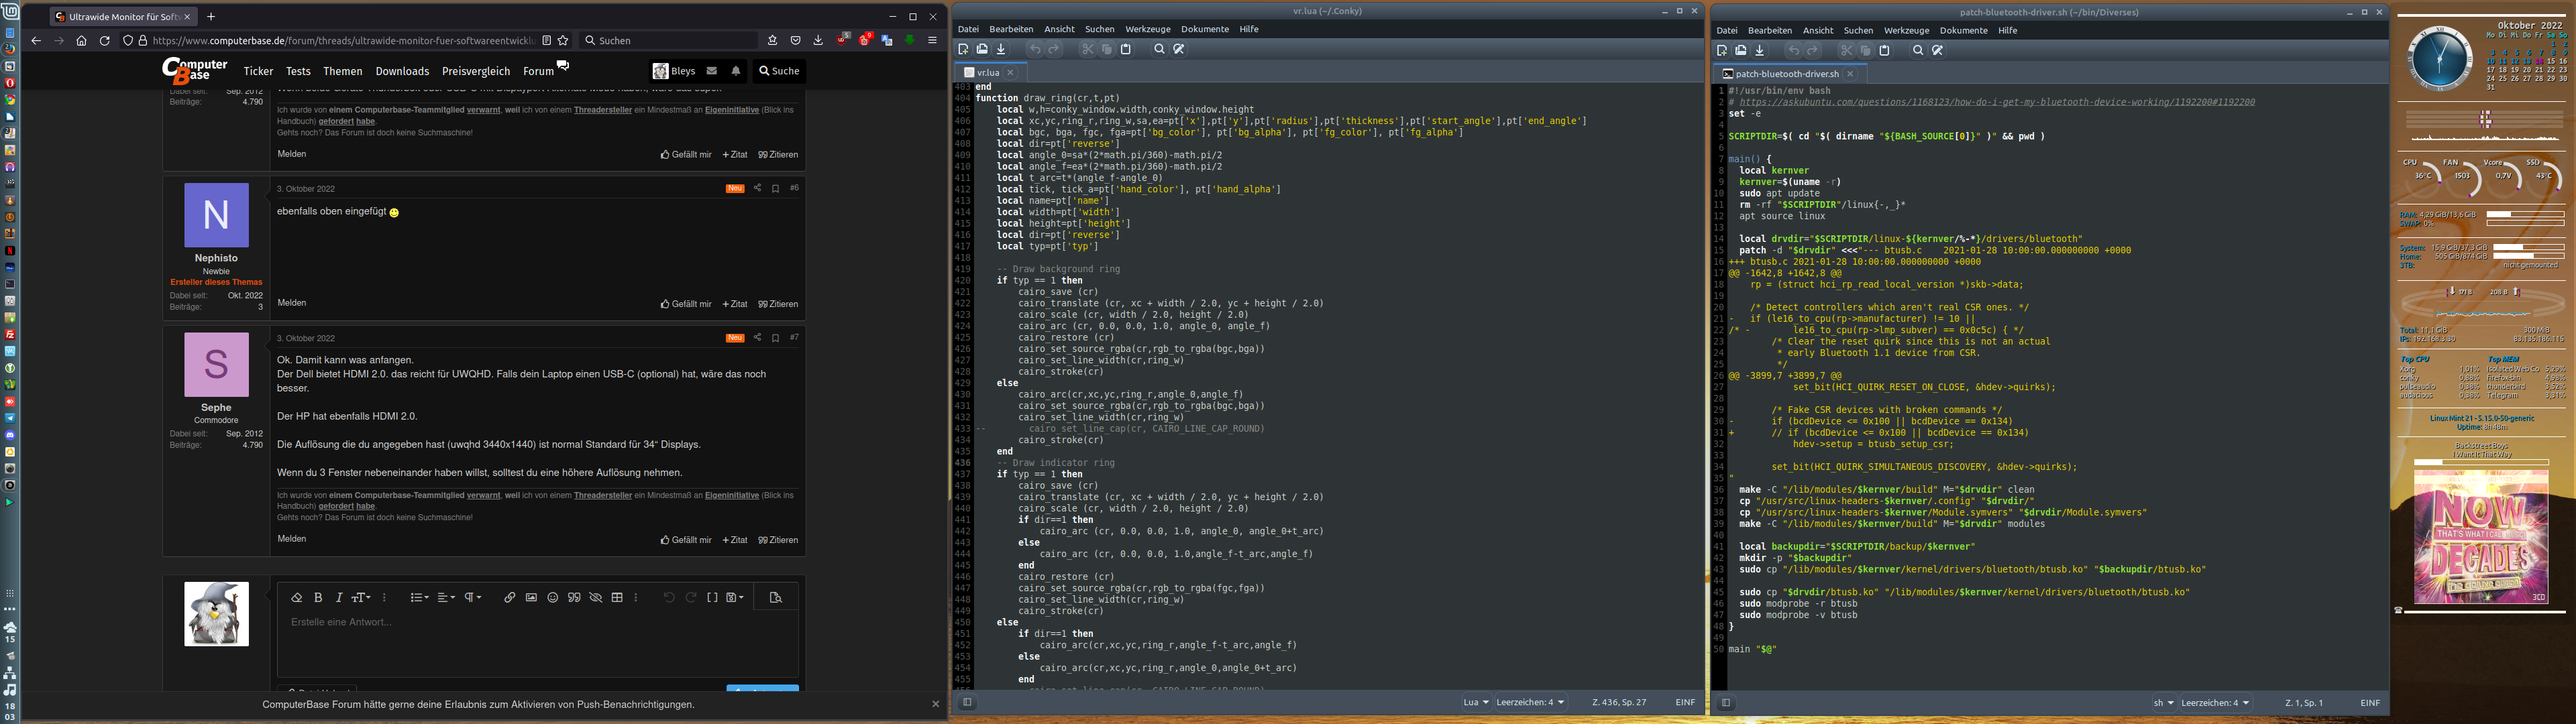This screenshot has height=724, width=2576.
Task: Open ComputerBase notifications bell
Action: 736,71
